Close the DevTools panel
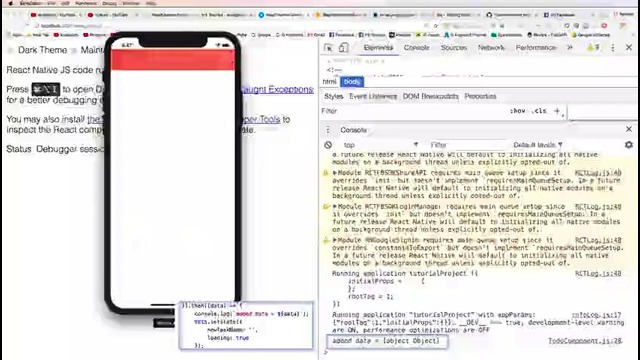The width and height of the screenshot is (640, 360). coord(629,48)
